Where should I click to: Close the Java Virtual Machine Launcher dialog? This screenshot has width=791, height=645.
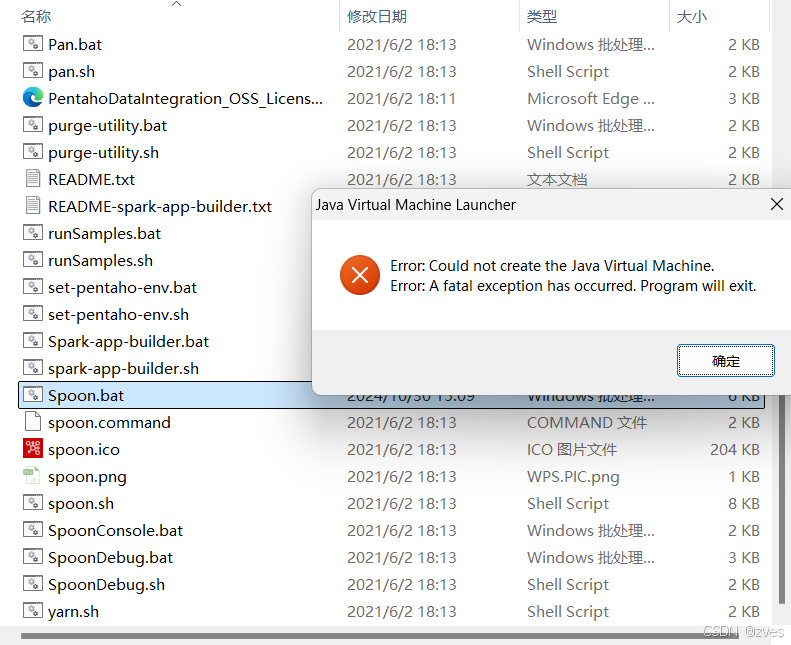click(777, 204)
